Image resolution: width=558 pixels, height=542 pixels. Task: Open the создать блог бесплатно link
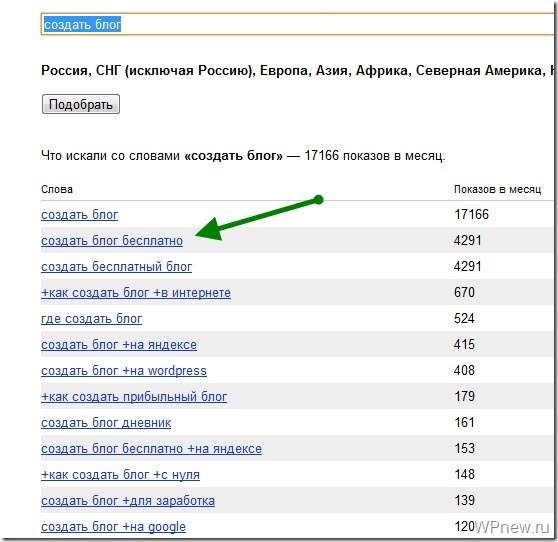pos(112,241)
